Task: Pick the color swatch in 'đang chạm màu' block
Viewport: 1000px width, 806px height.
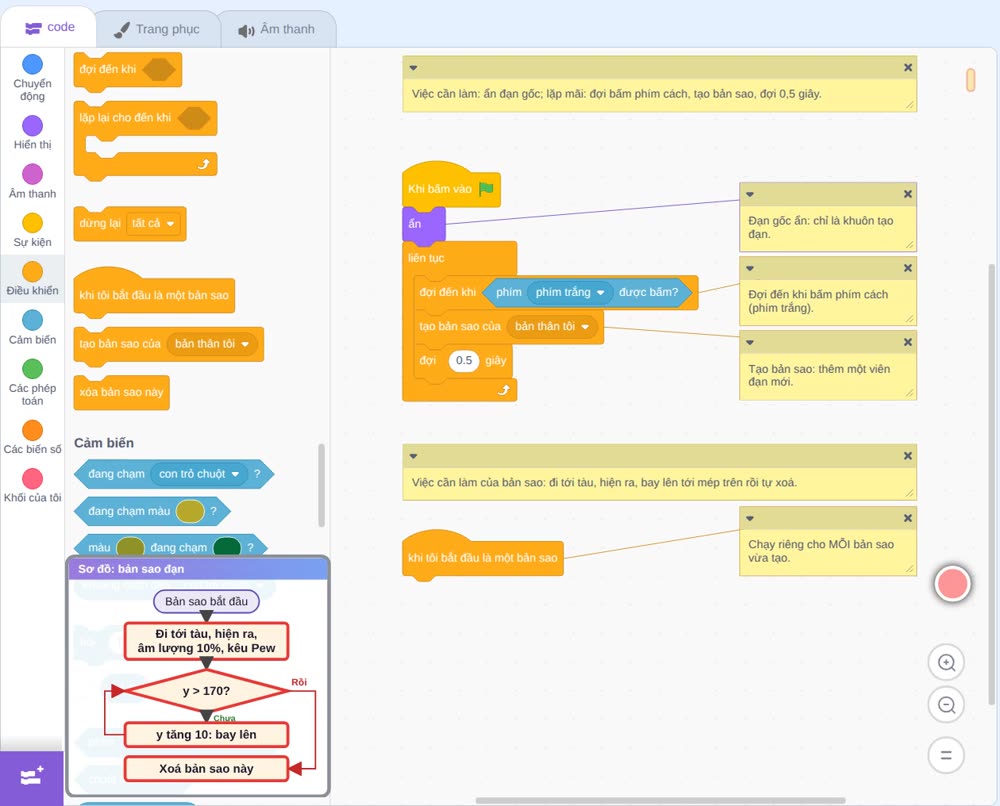Action: click(x=190, y=511)
